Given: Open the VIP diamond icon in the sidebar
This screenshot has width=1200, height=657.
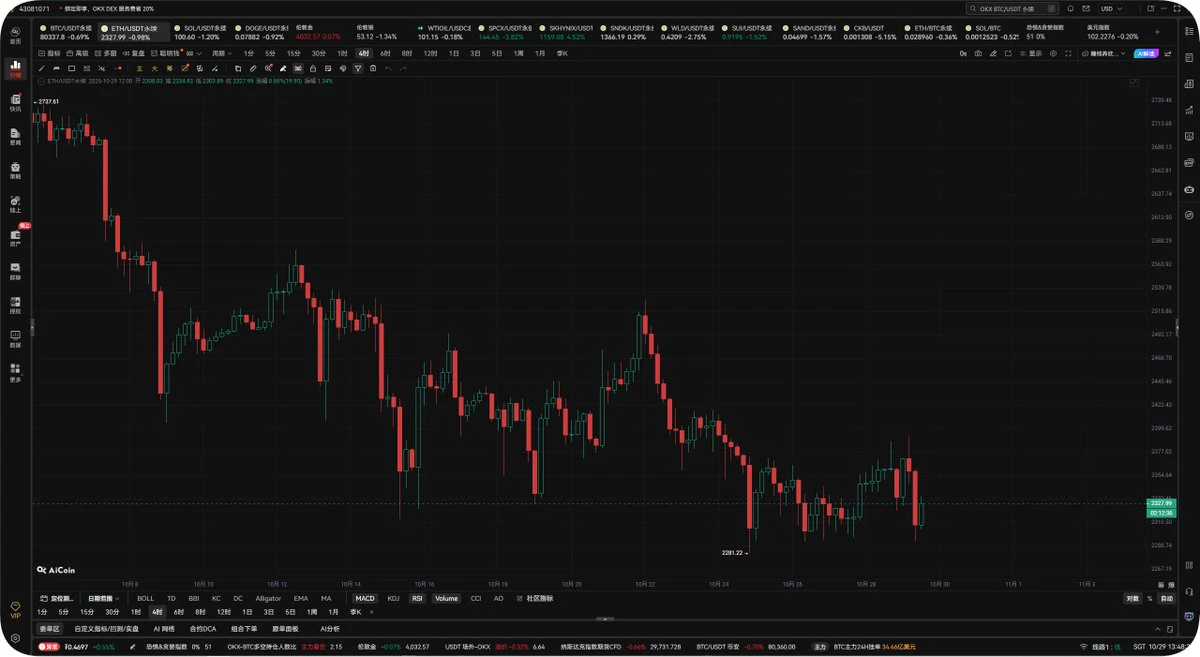Looking at the screenshot, I should coord(15,609).
